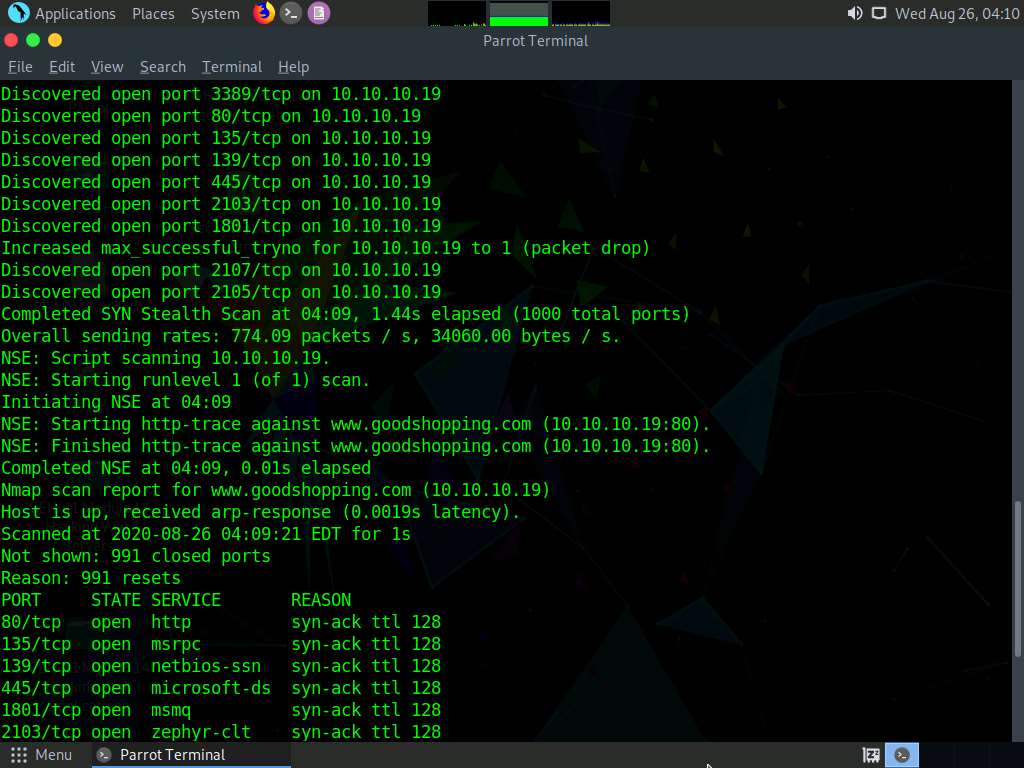
Task: Launch Firefox from the top panel
Action: click(x=264, y=13)
